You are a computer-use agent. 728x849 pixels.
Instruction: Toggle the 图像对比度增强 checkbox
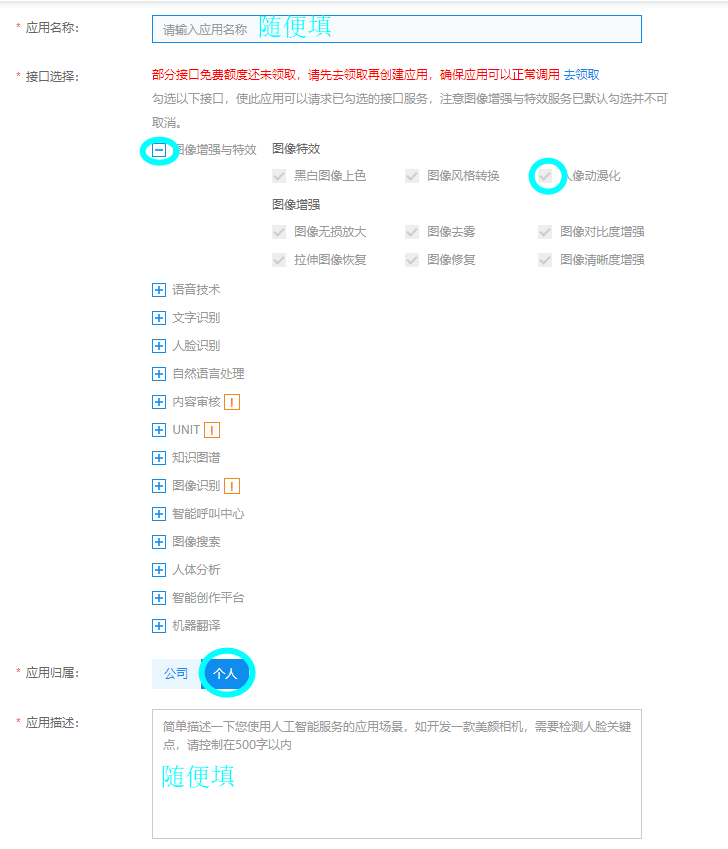click(x=545, y=232)
